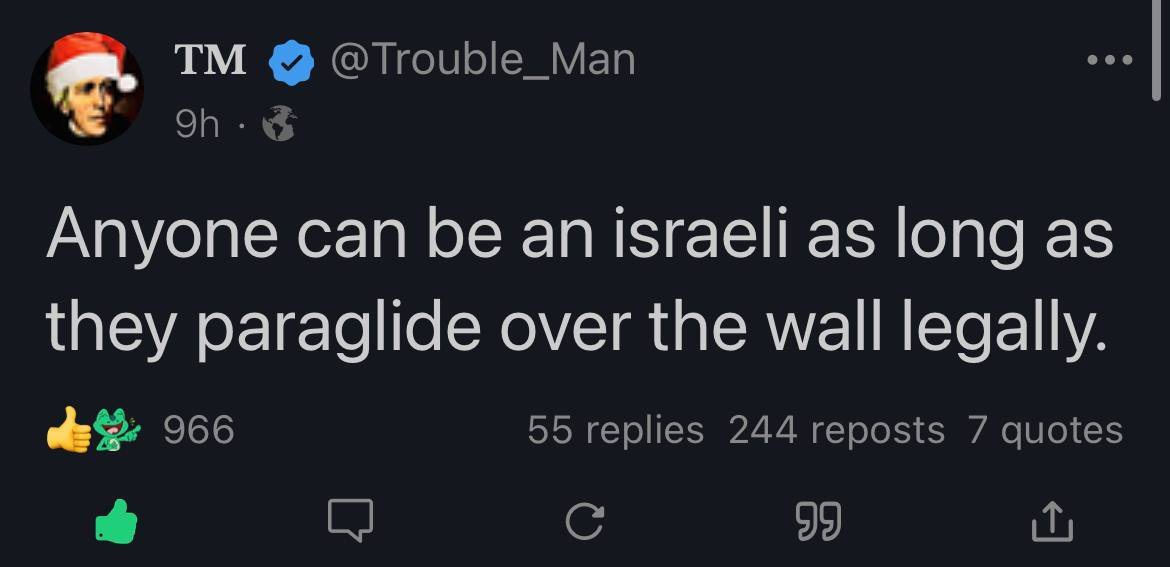Click the TM display name
Screen dimensions: 1170x567
[210, 61]
